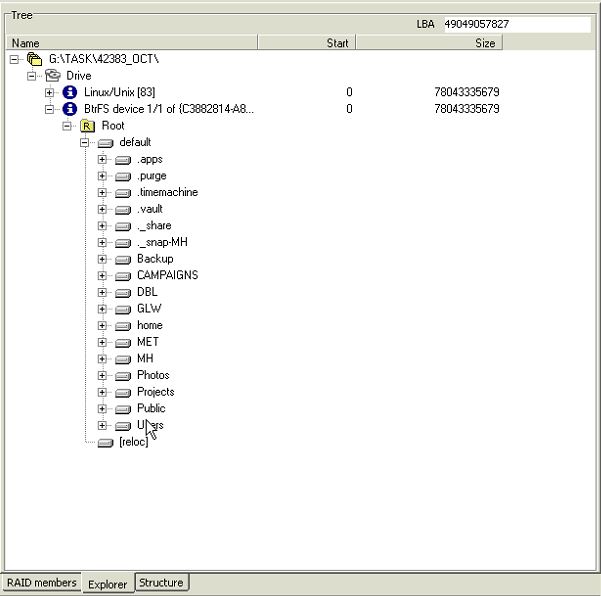Click the .apps drive icon
This screenshot has height=596, width=601.
[123, 160]
